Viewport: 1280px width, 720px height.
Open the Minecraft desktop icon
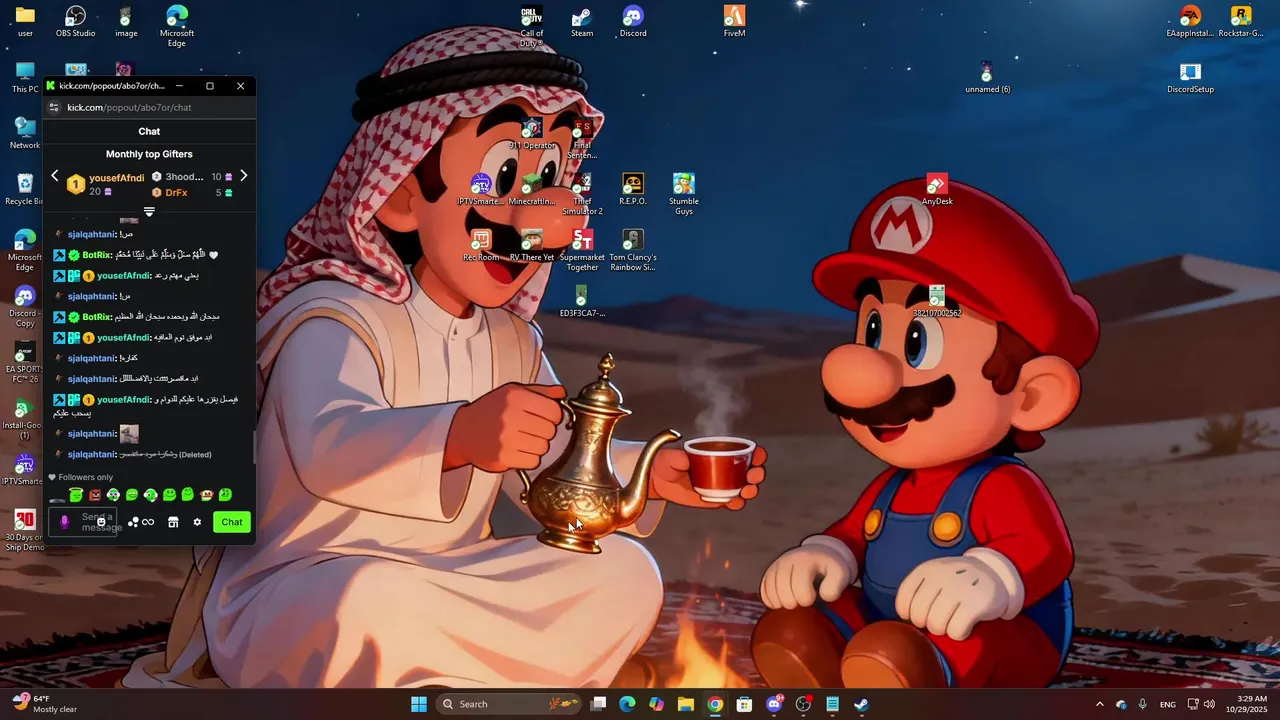(x=532, y=189)
